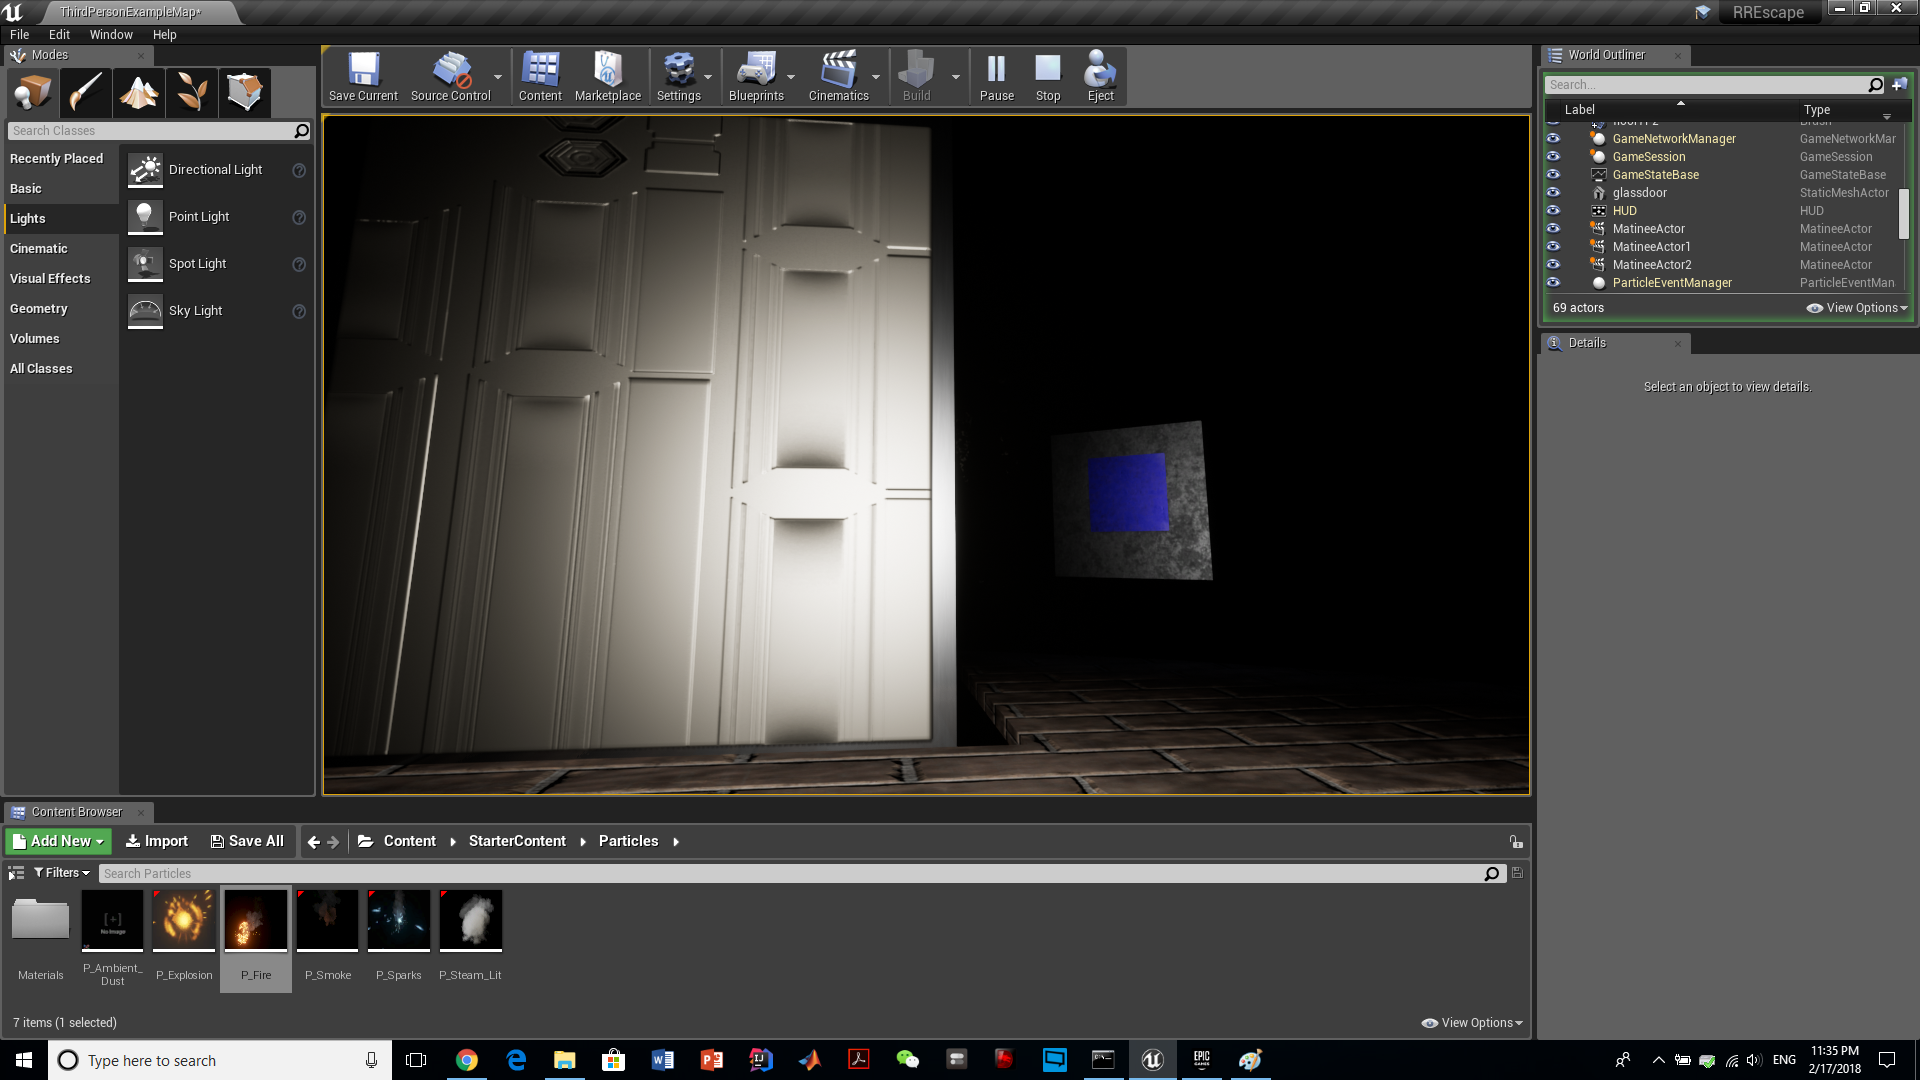Switch to Visual Effects category

pos(50,278)
